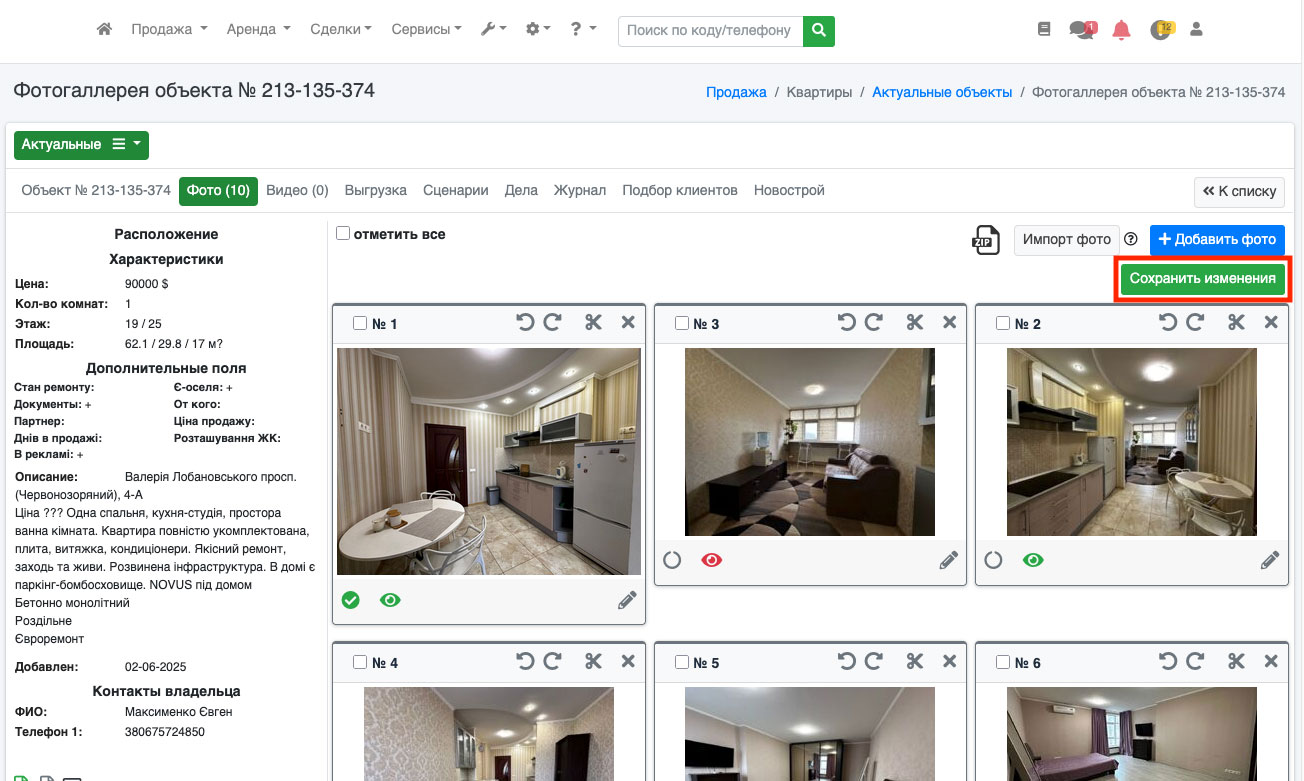Set photo № 2 as main photo
Image resolution: width=1304 pixels, height=781 pixels.
[993, 560]
